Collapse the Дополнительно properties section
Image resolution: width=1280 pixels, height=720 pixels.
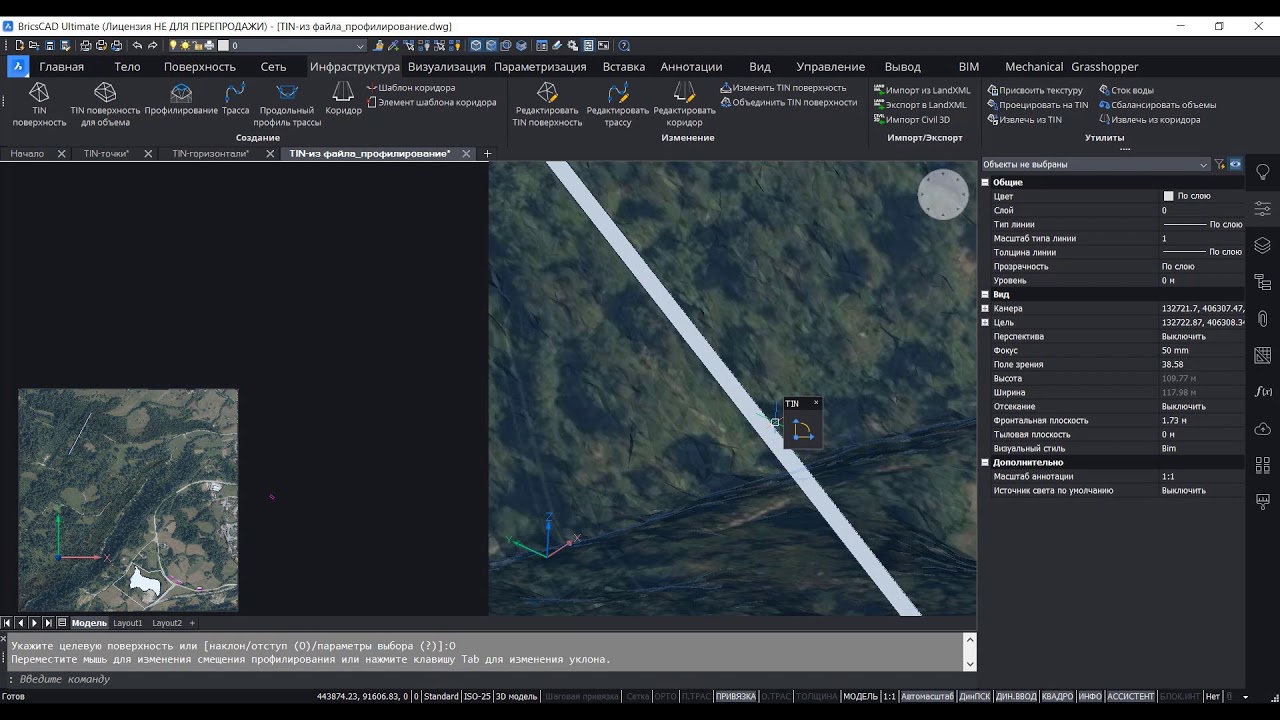[985, 463]
